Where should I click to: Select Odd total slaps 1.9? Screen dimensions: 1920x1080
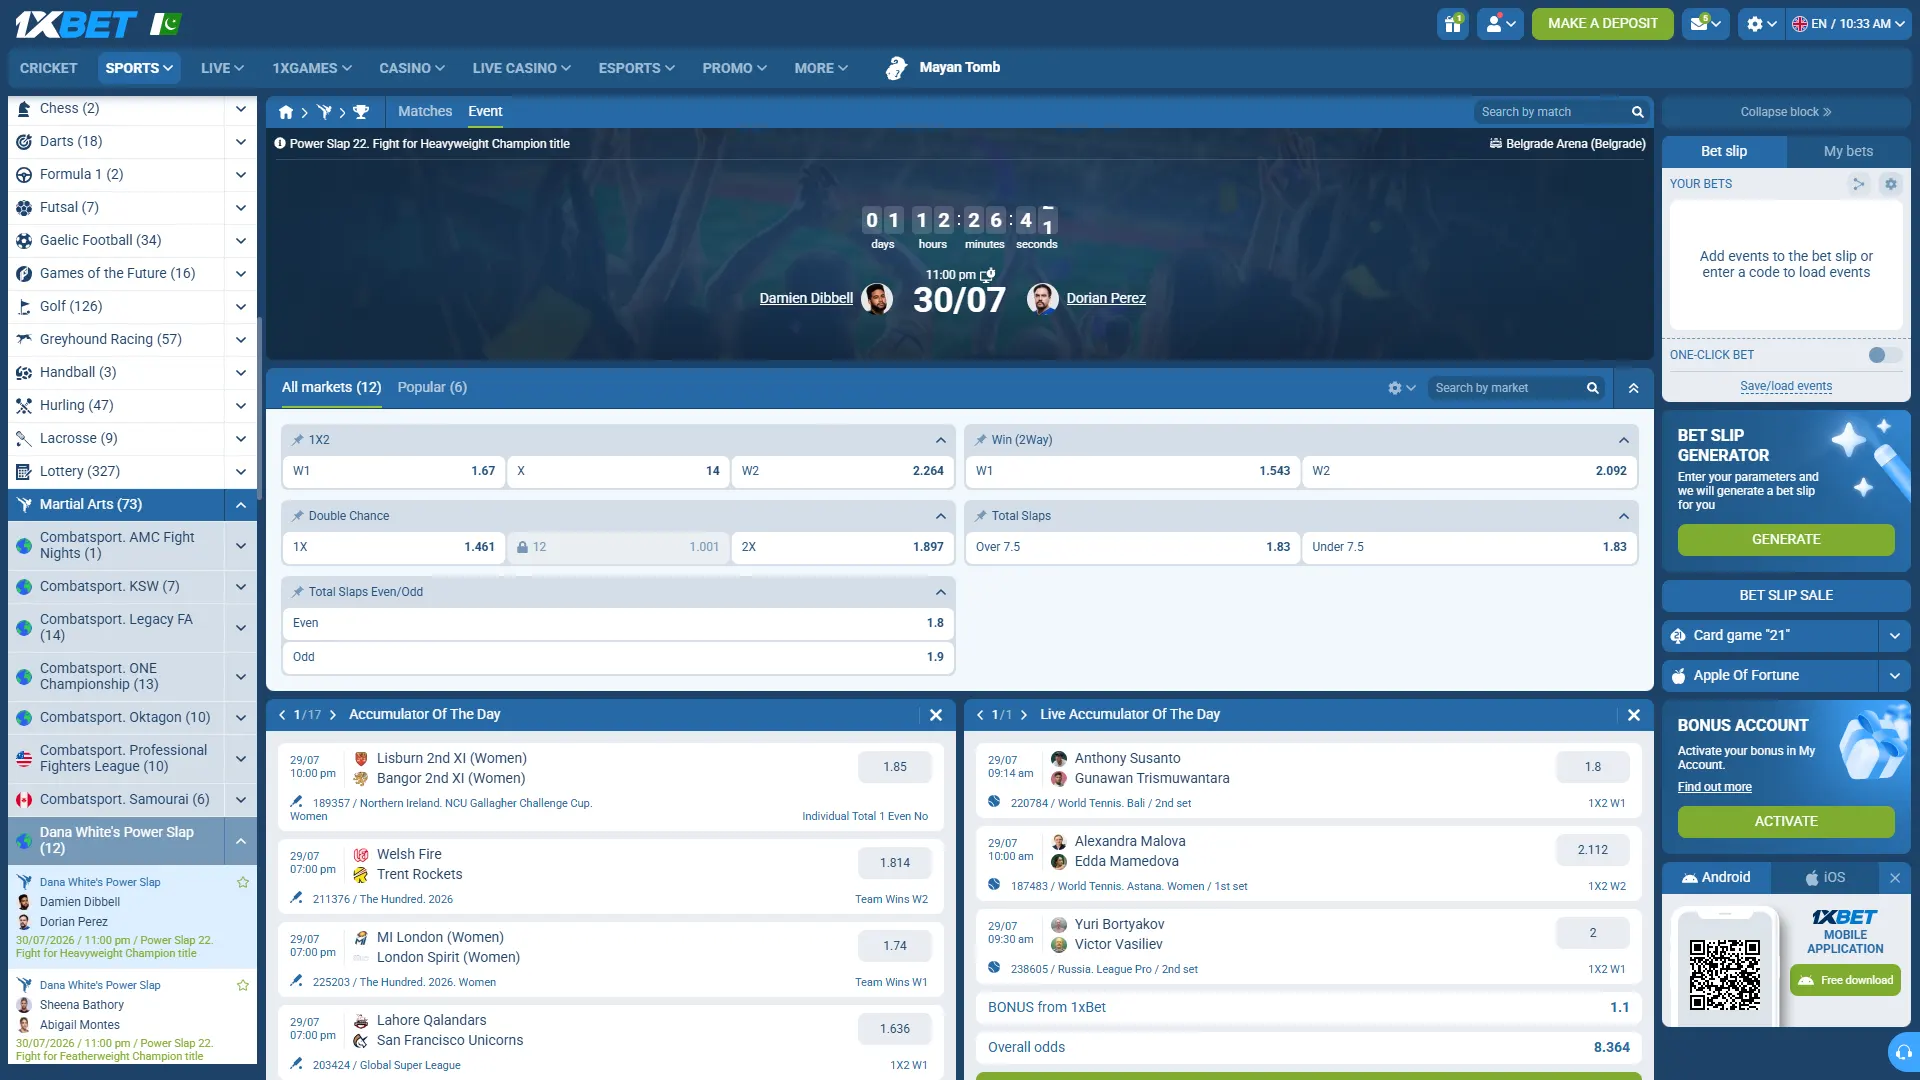(617, 658)
